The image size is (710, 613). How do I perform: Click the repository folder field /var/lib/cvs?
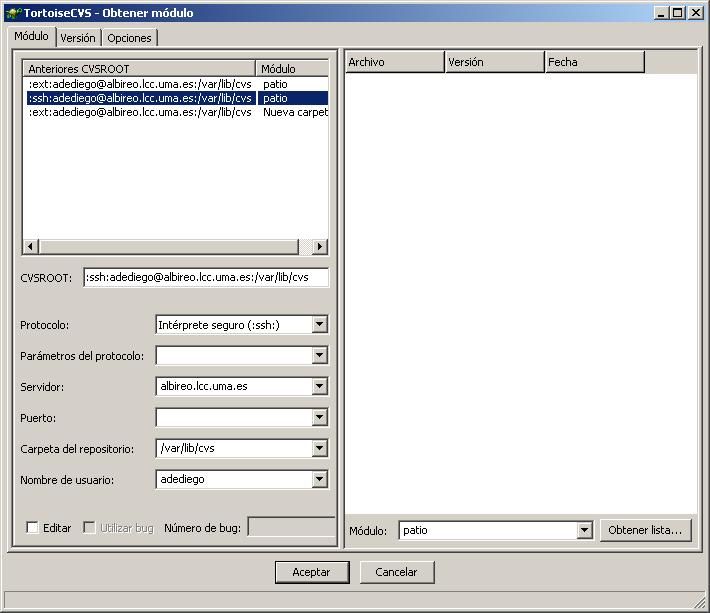coord(234,448)
